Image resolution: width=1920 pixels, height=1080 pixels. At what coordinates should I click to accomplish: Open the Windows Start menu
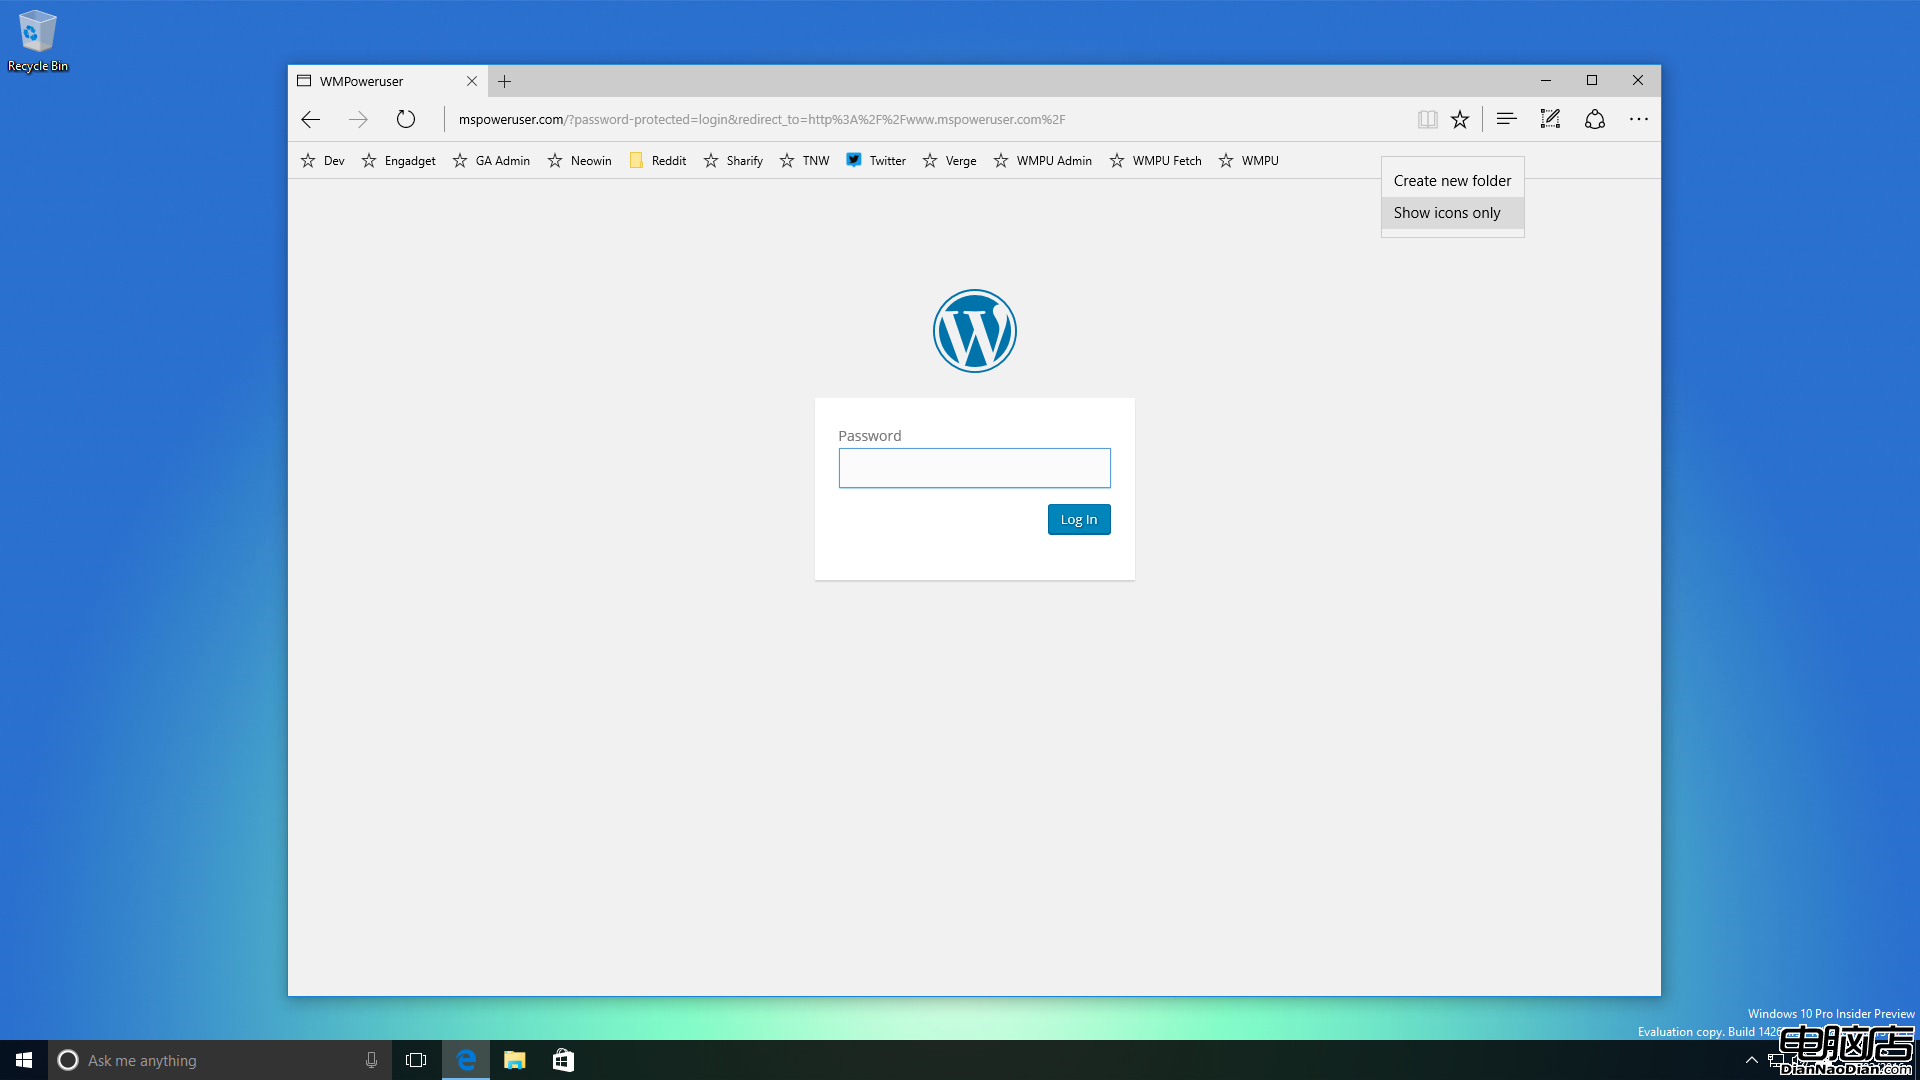click(24, 1060)
